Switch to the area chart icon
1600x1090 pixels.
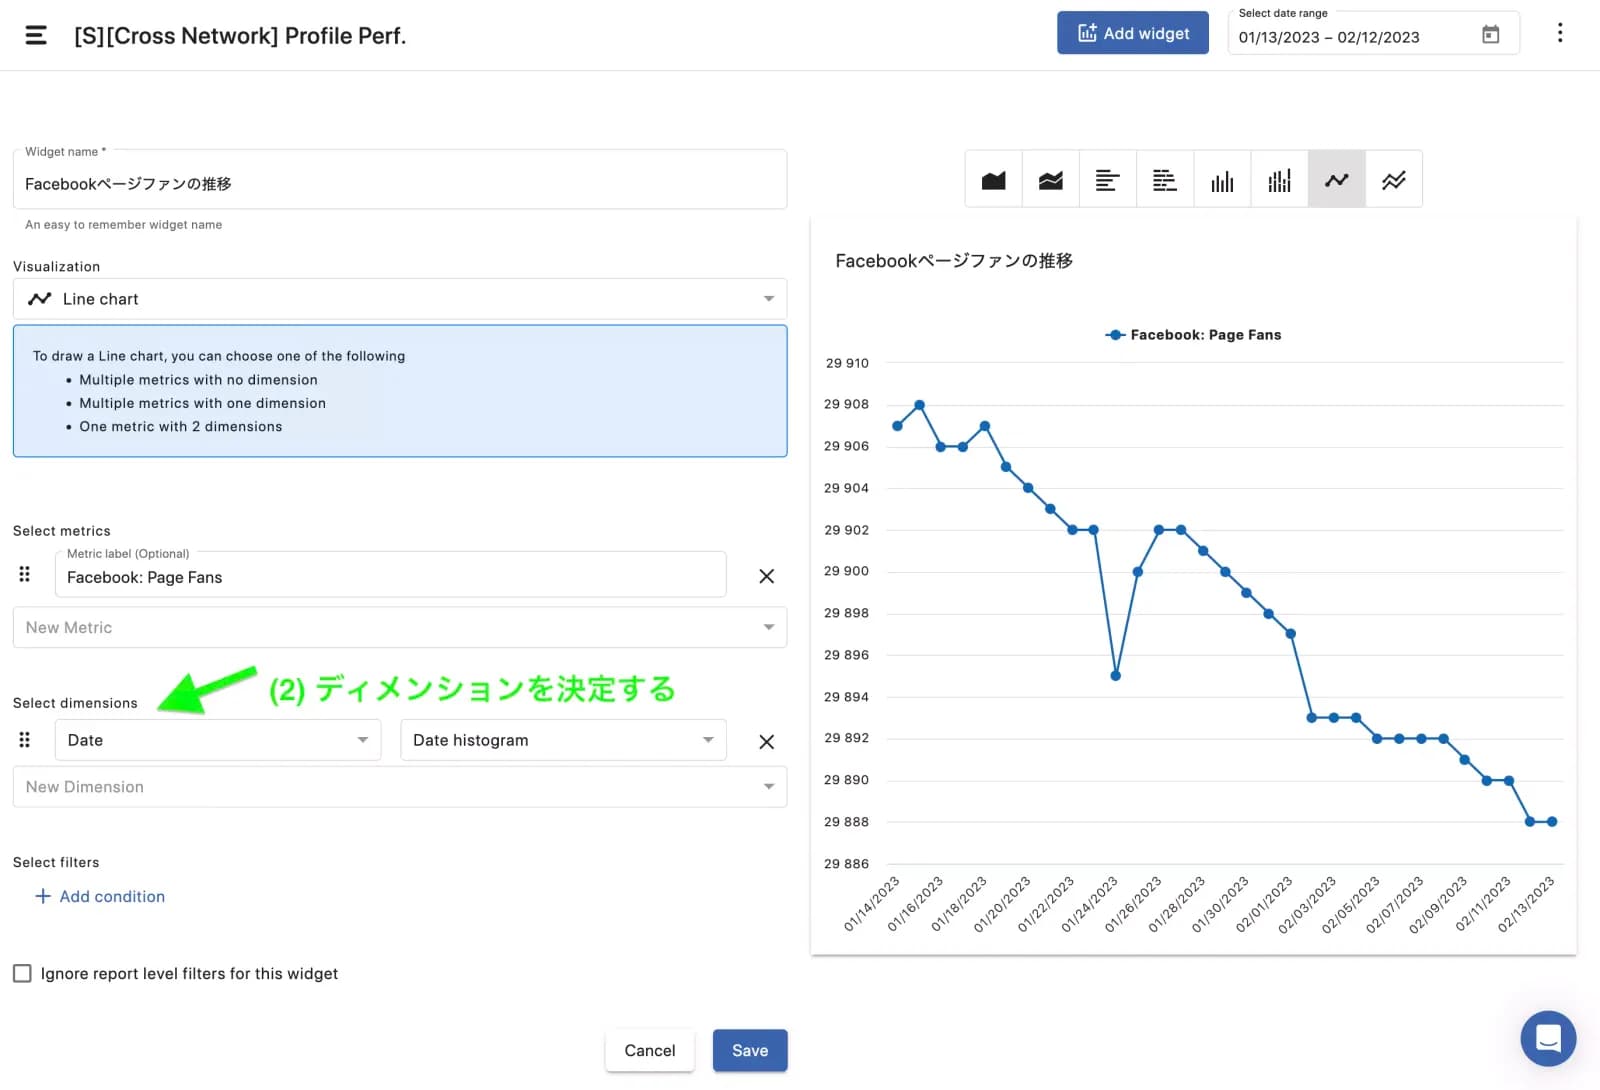click(x=993, y=180)
